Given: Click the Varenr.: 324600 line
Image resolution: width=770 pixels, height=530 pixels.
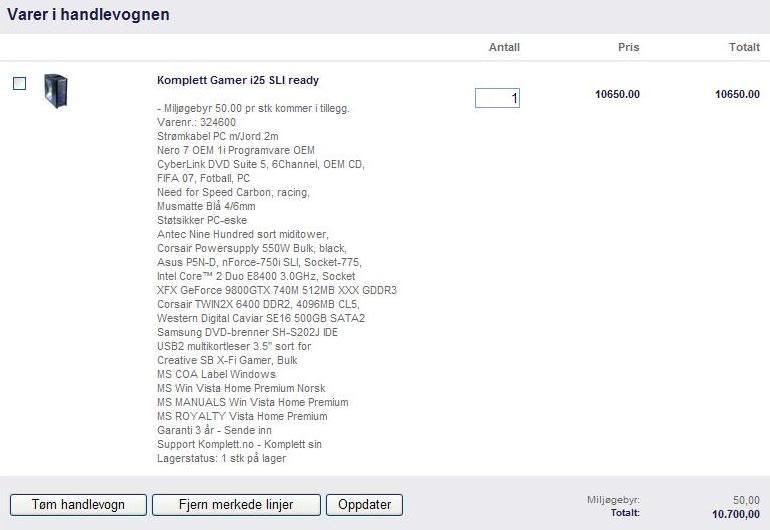Looking at the screenshot, I should [x=197, y=122].
